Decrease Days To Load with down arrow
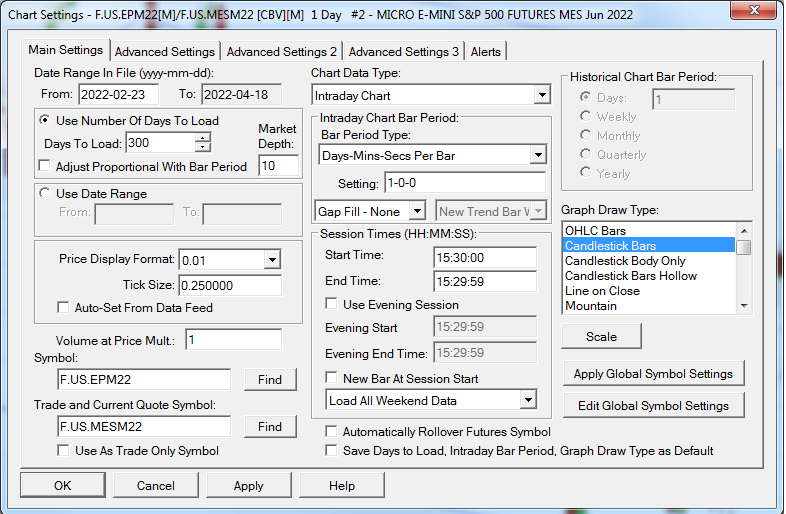The image size is (786, 514). tap(203, 147)
